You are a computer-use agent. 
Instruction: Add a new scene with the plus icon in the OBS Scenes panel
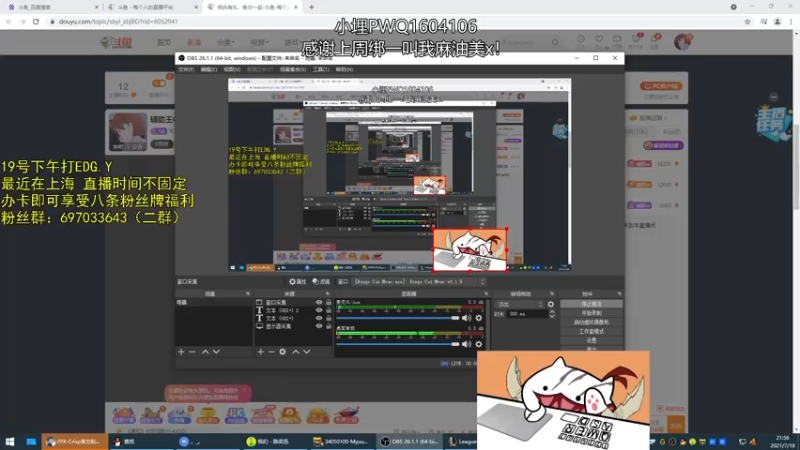[181, 352]
